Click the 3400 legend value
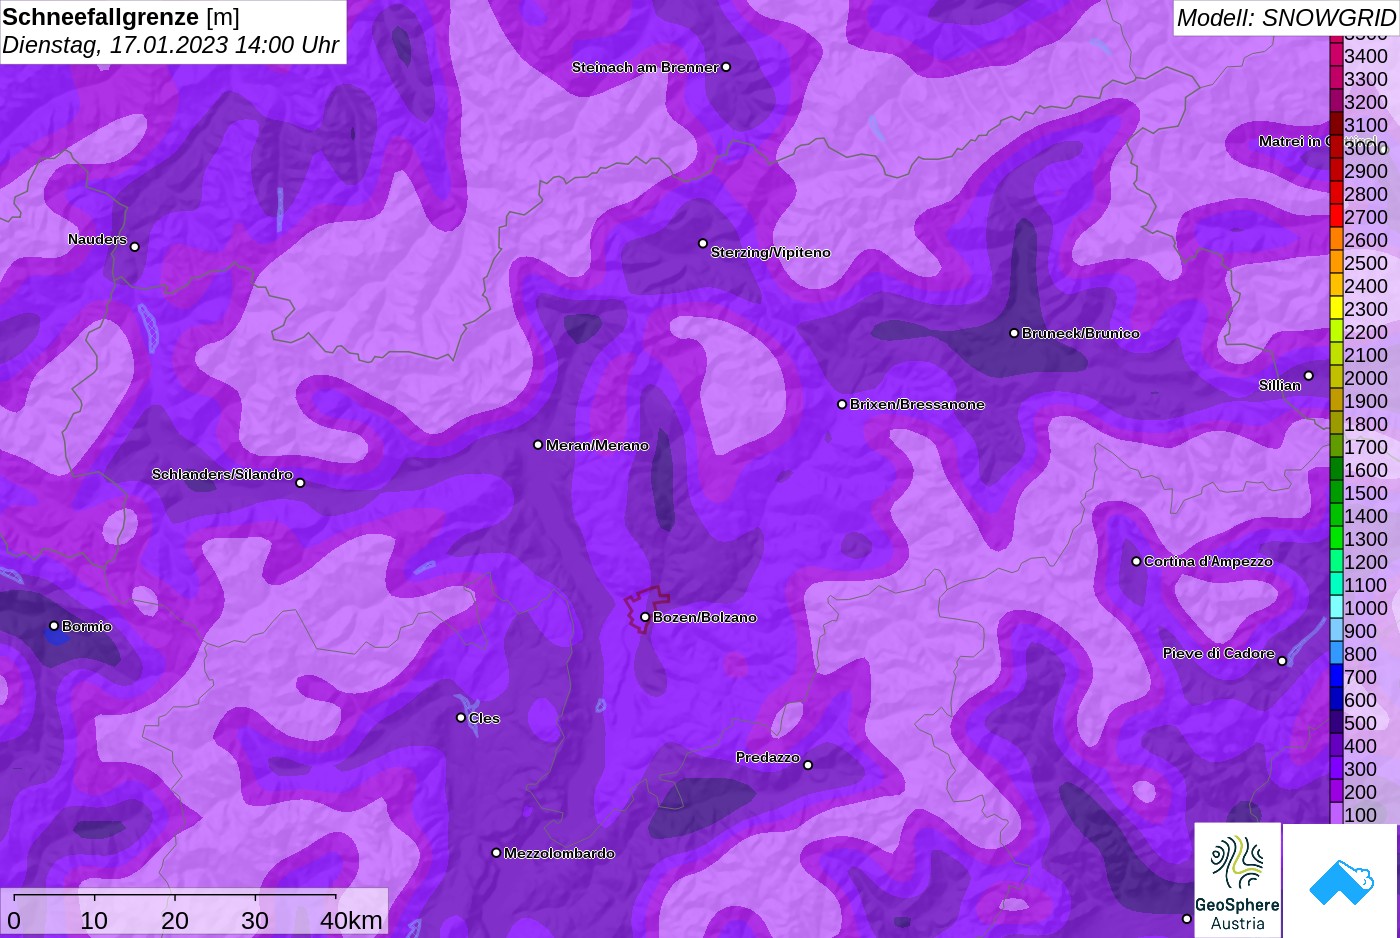Image resolution: width=1400 pixels, height=938 pixels. tap(1366, 56)
